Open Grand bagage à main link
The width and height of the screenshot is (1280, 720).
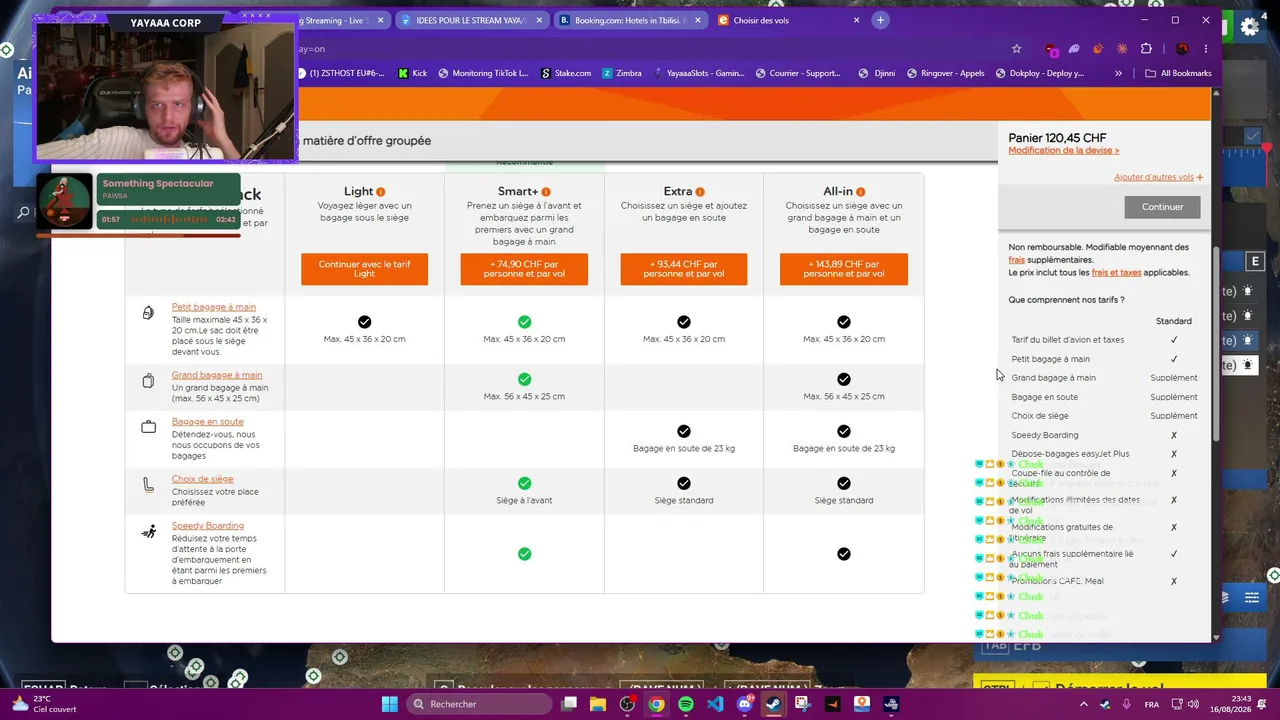pyautogui.click(x=217, y=375)
